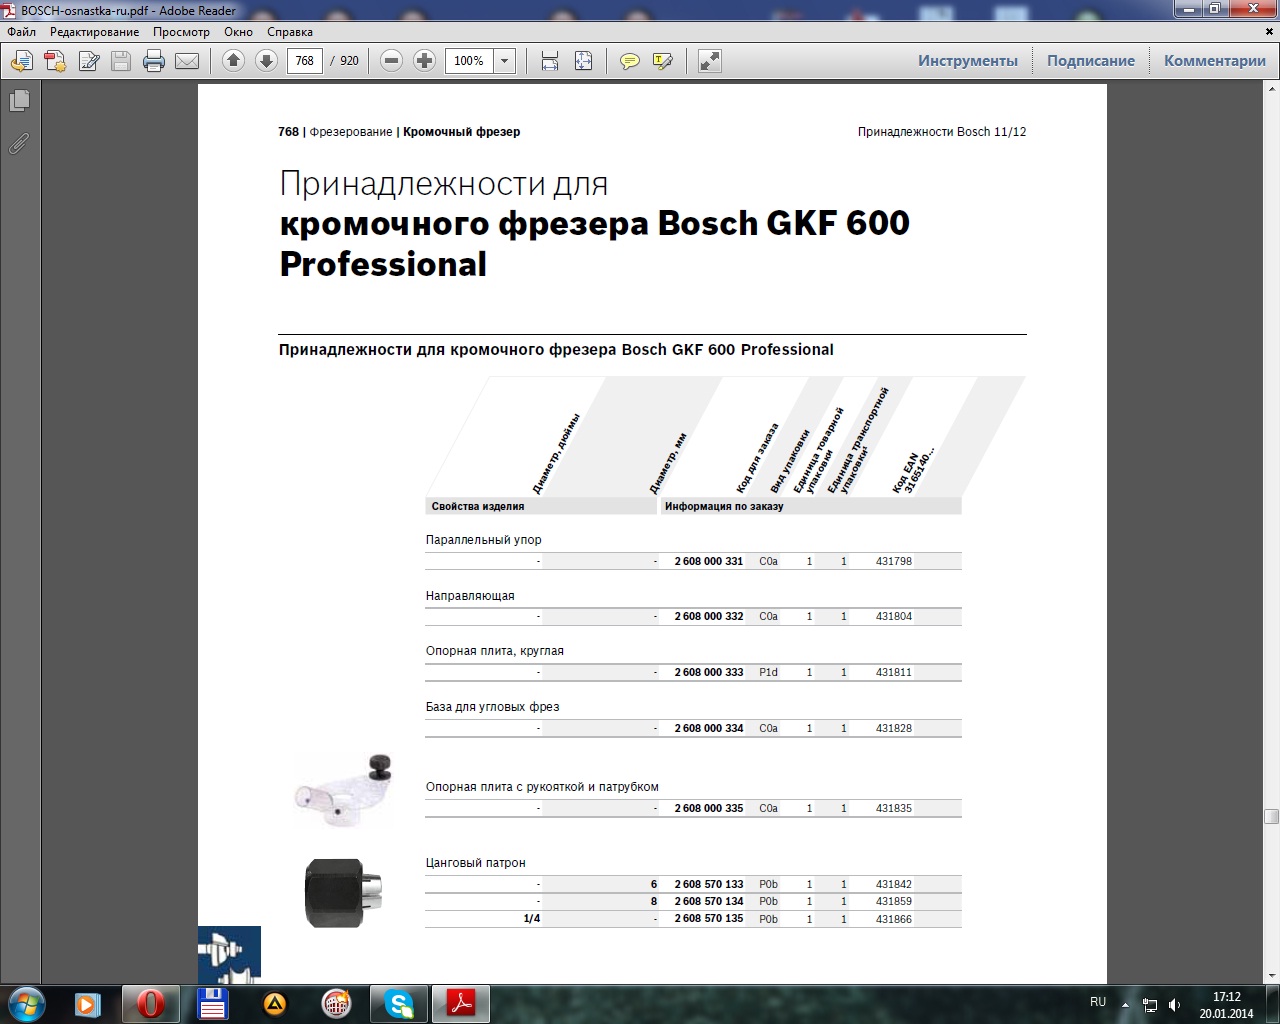Send file by email envelope icon

[187, 61]
